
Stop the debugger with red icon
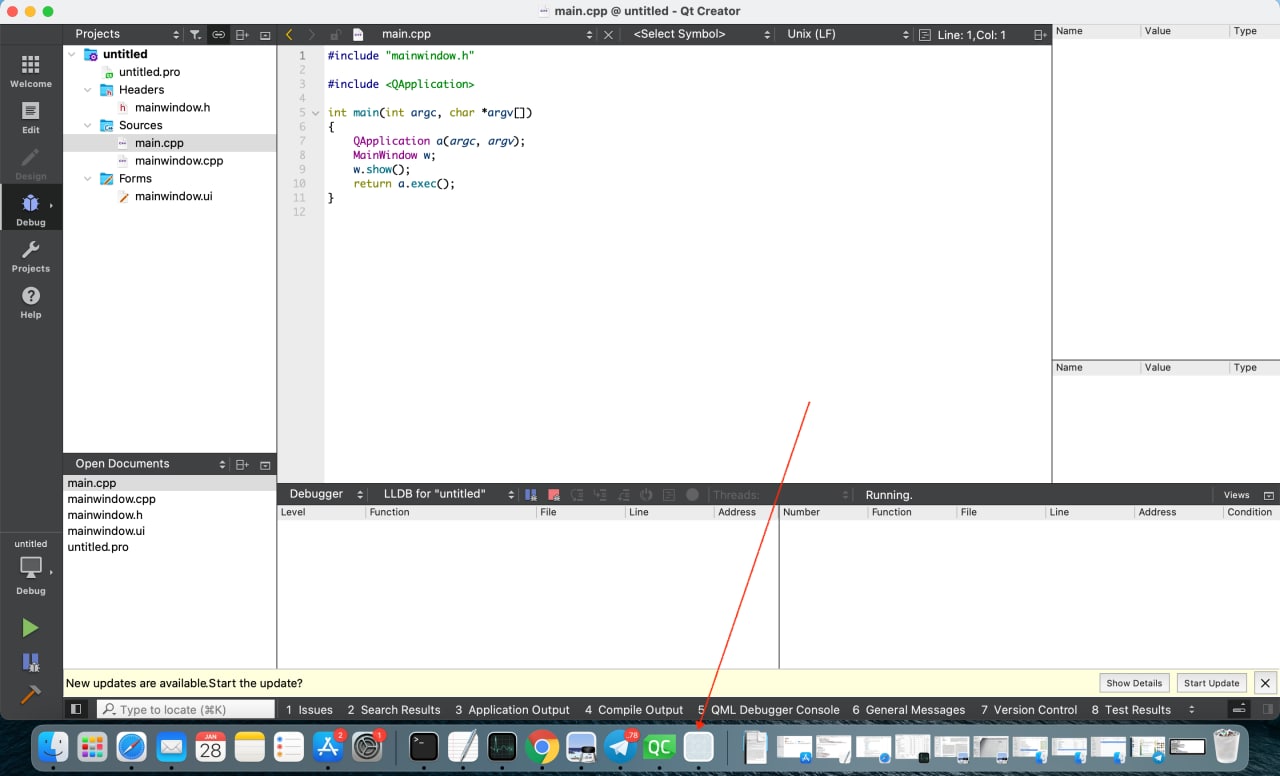pyautogui.click(x=553, y=494)
